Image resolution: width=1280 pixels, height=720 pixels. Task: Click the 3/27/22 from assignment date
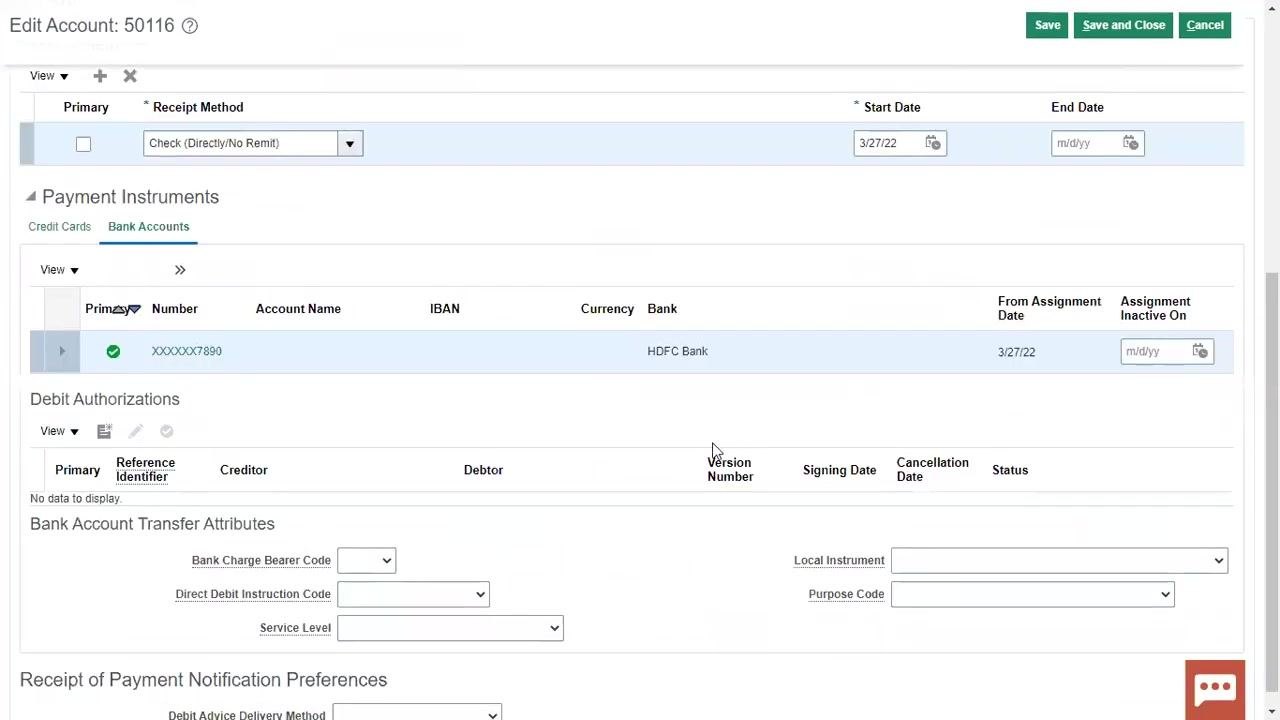pos(1016,352)
